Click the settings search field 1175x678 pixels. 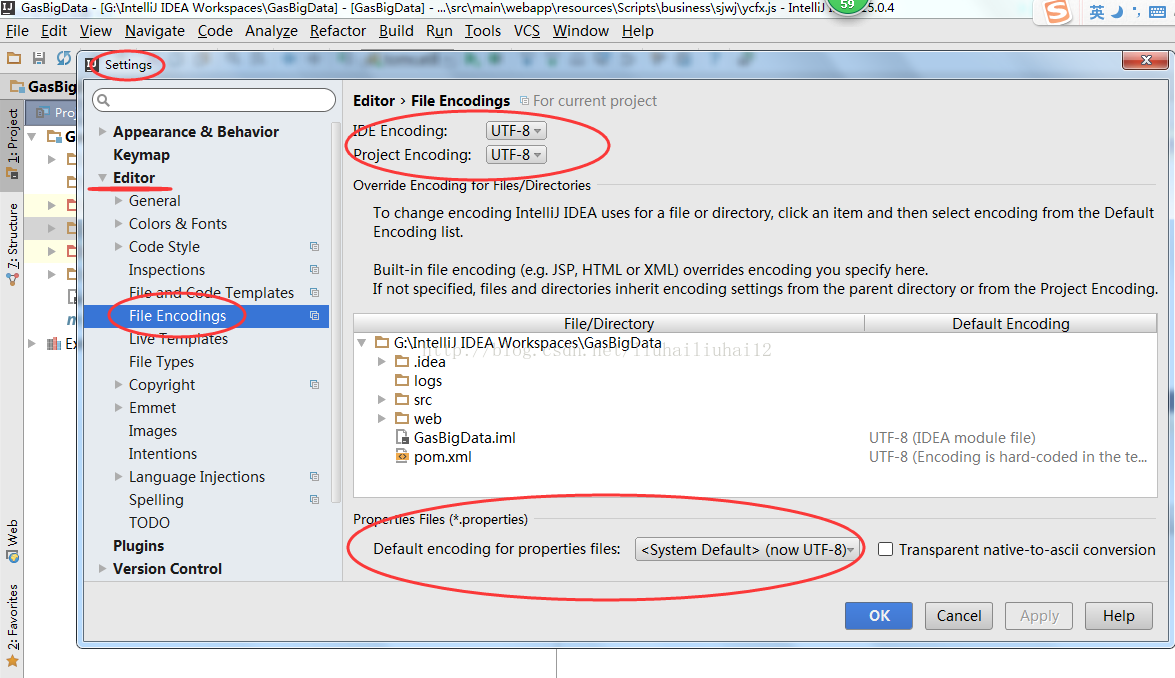(x=215, y=100)
